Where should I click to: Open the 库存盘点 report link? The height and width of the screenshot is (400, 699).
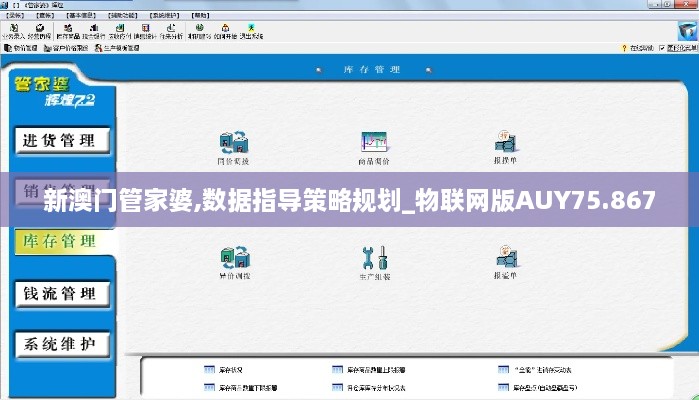click(x=537, y=388)
